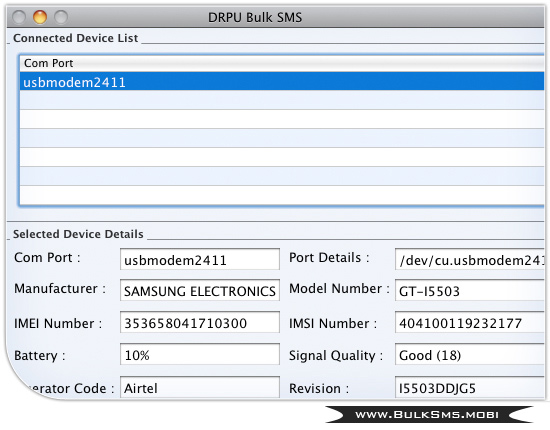Click the IMEI Number field
This screenshot has width=550, height=430.
pyautogui.click(x=200, y=322)
